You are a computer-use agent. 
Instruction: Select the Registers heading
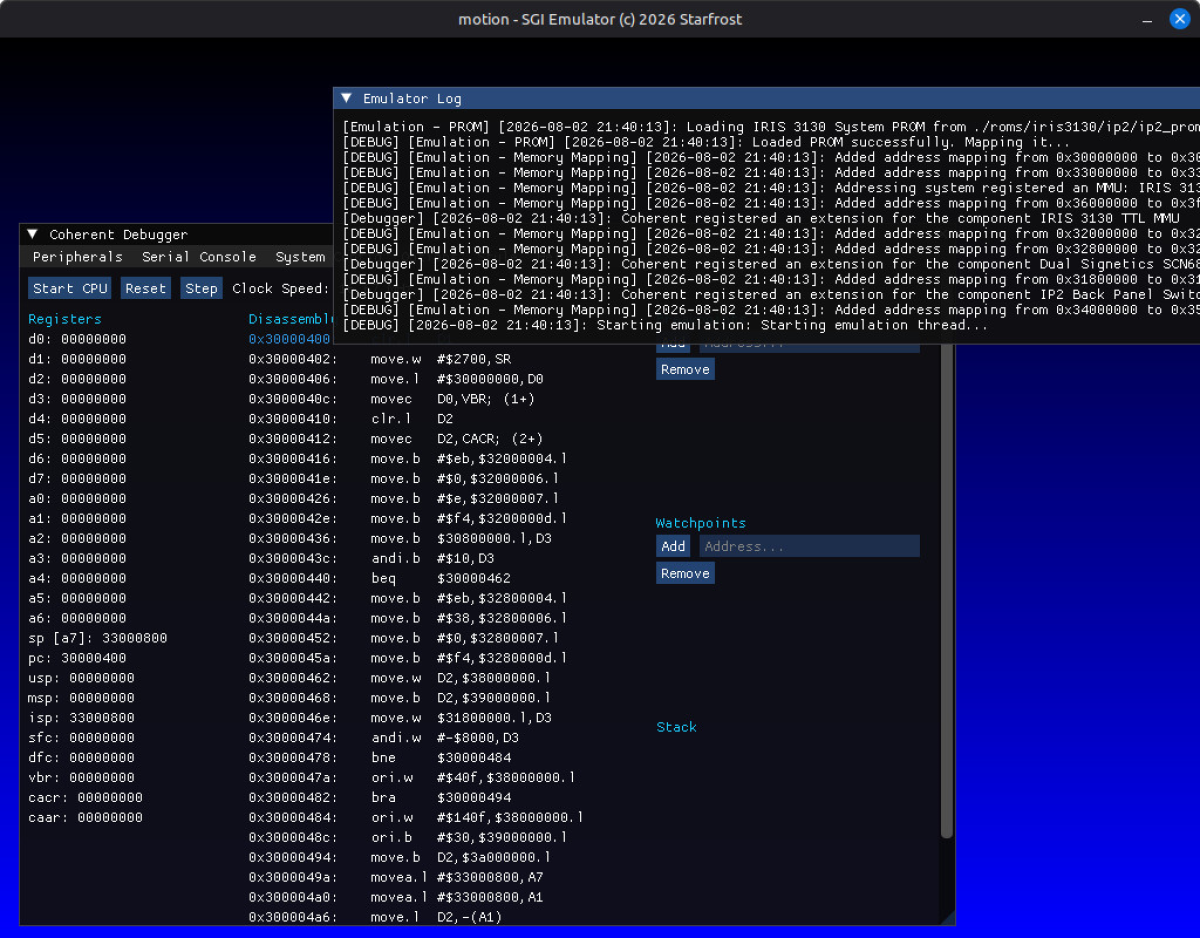coord(65,319)
